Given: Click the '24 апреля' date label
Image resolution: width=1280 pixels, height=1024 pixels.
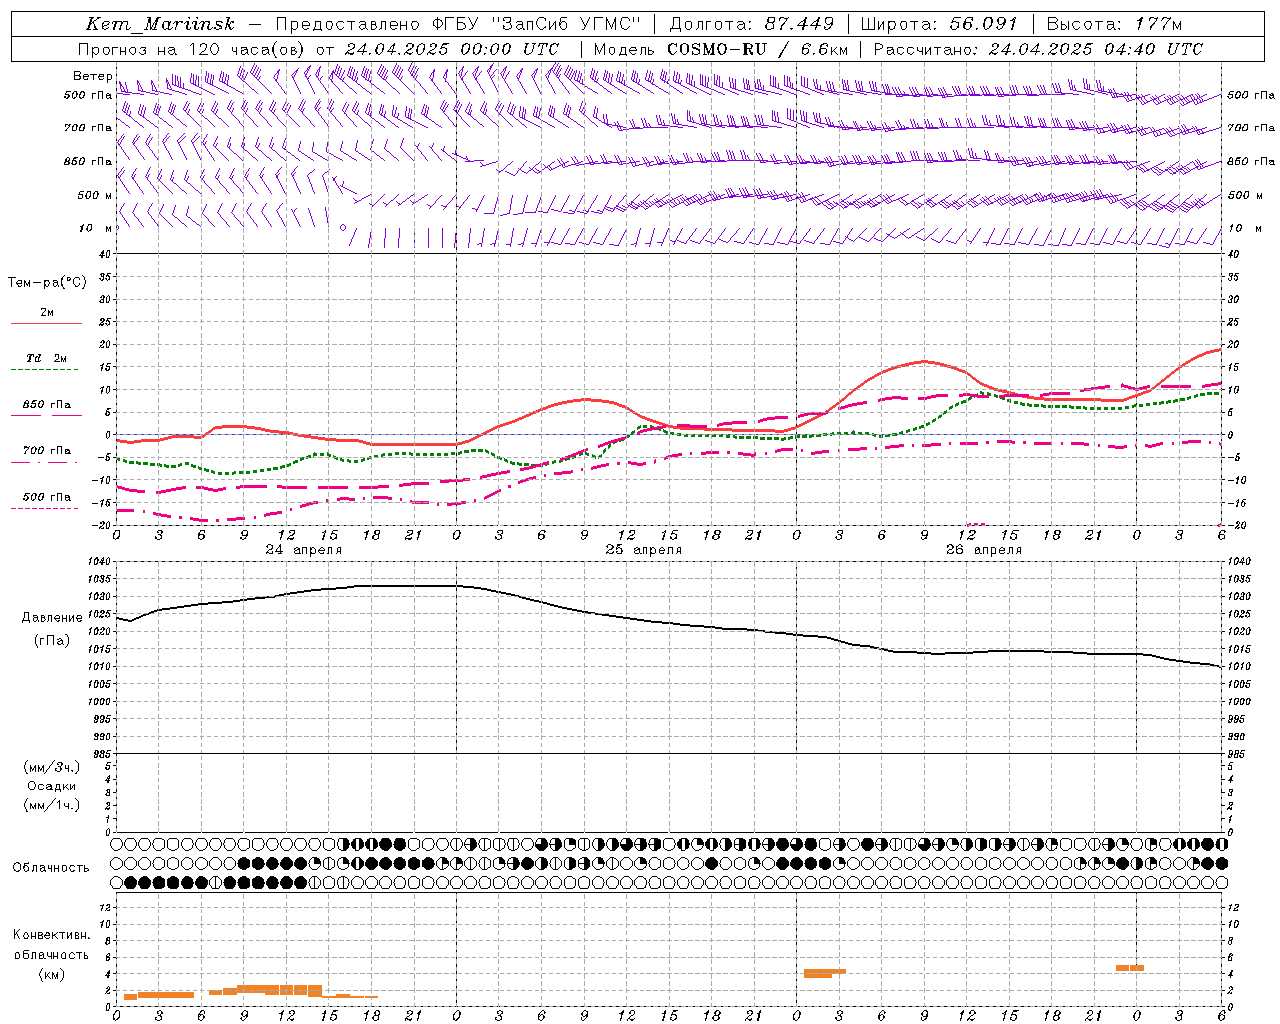Looking at the screenshot, I should click(303, 550).
